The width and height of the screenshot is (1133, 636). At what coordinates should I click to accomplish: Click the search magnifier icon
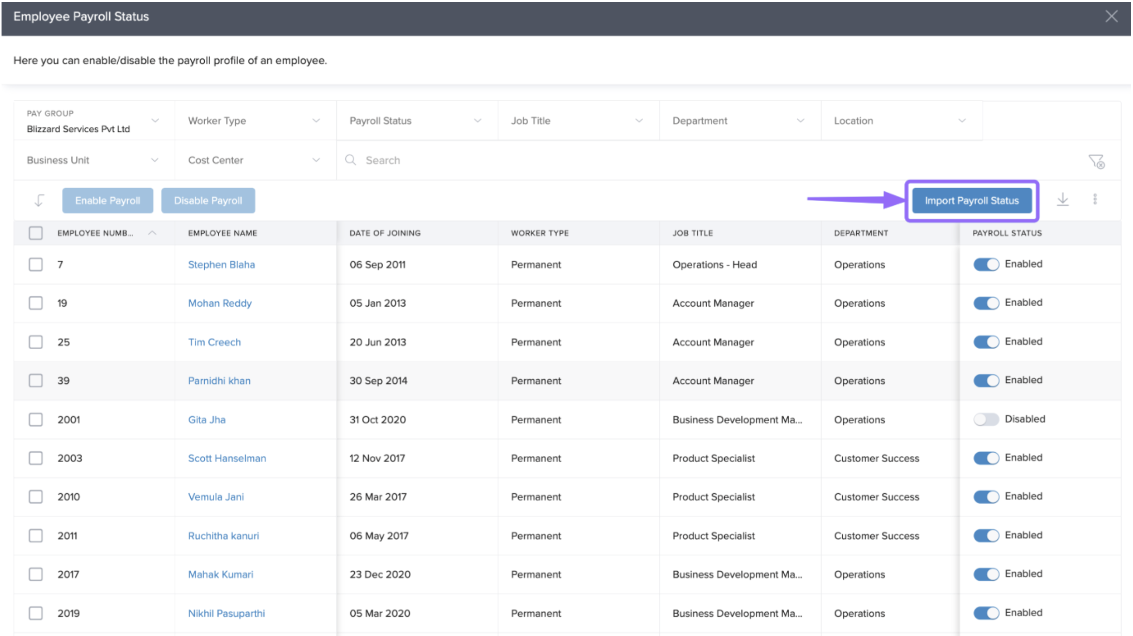pos(351,160)
